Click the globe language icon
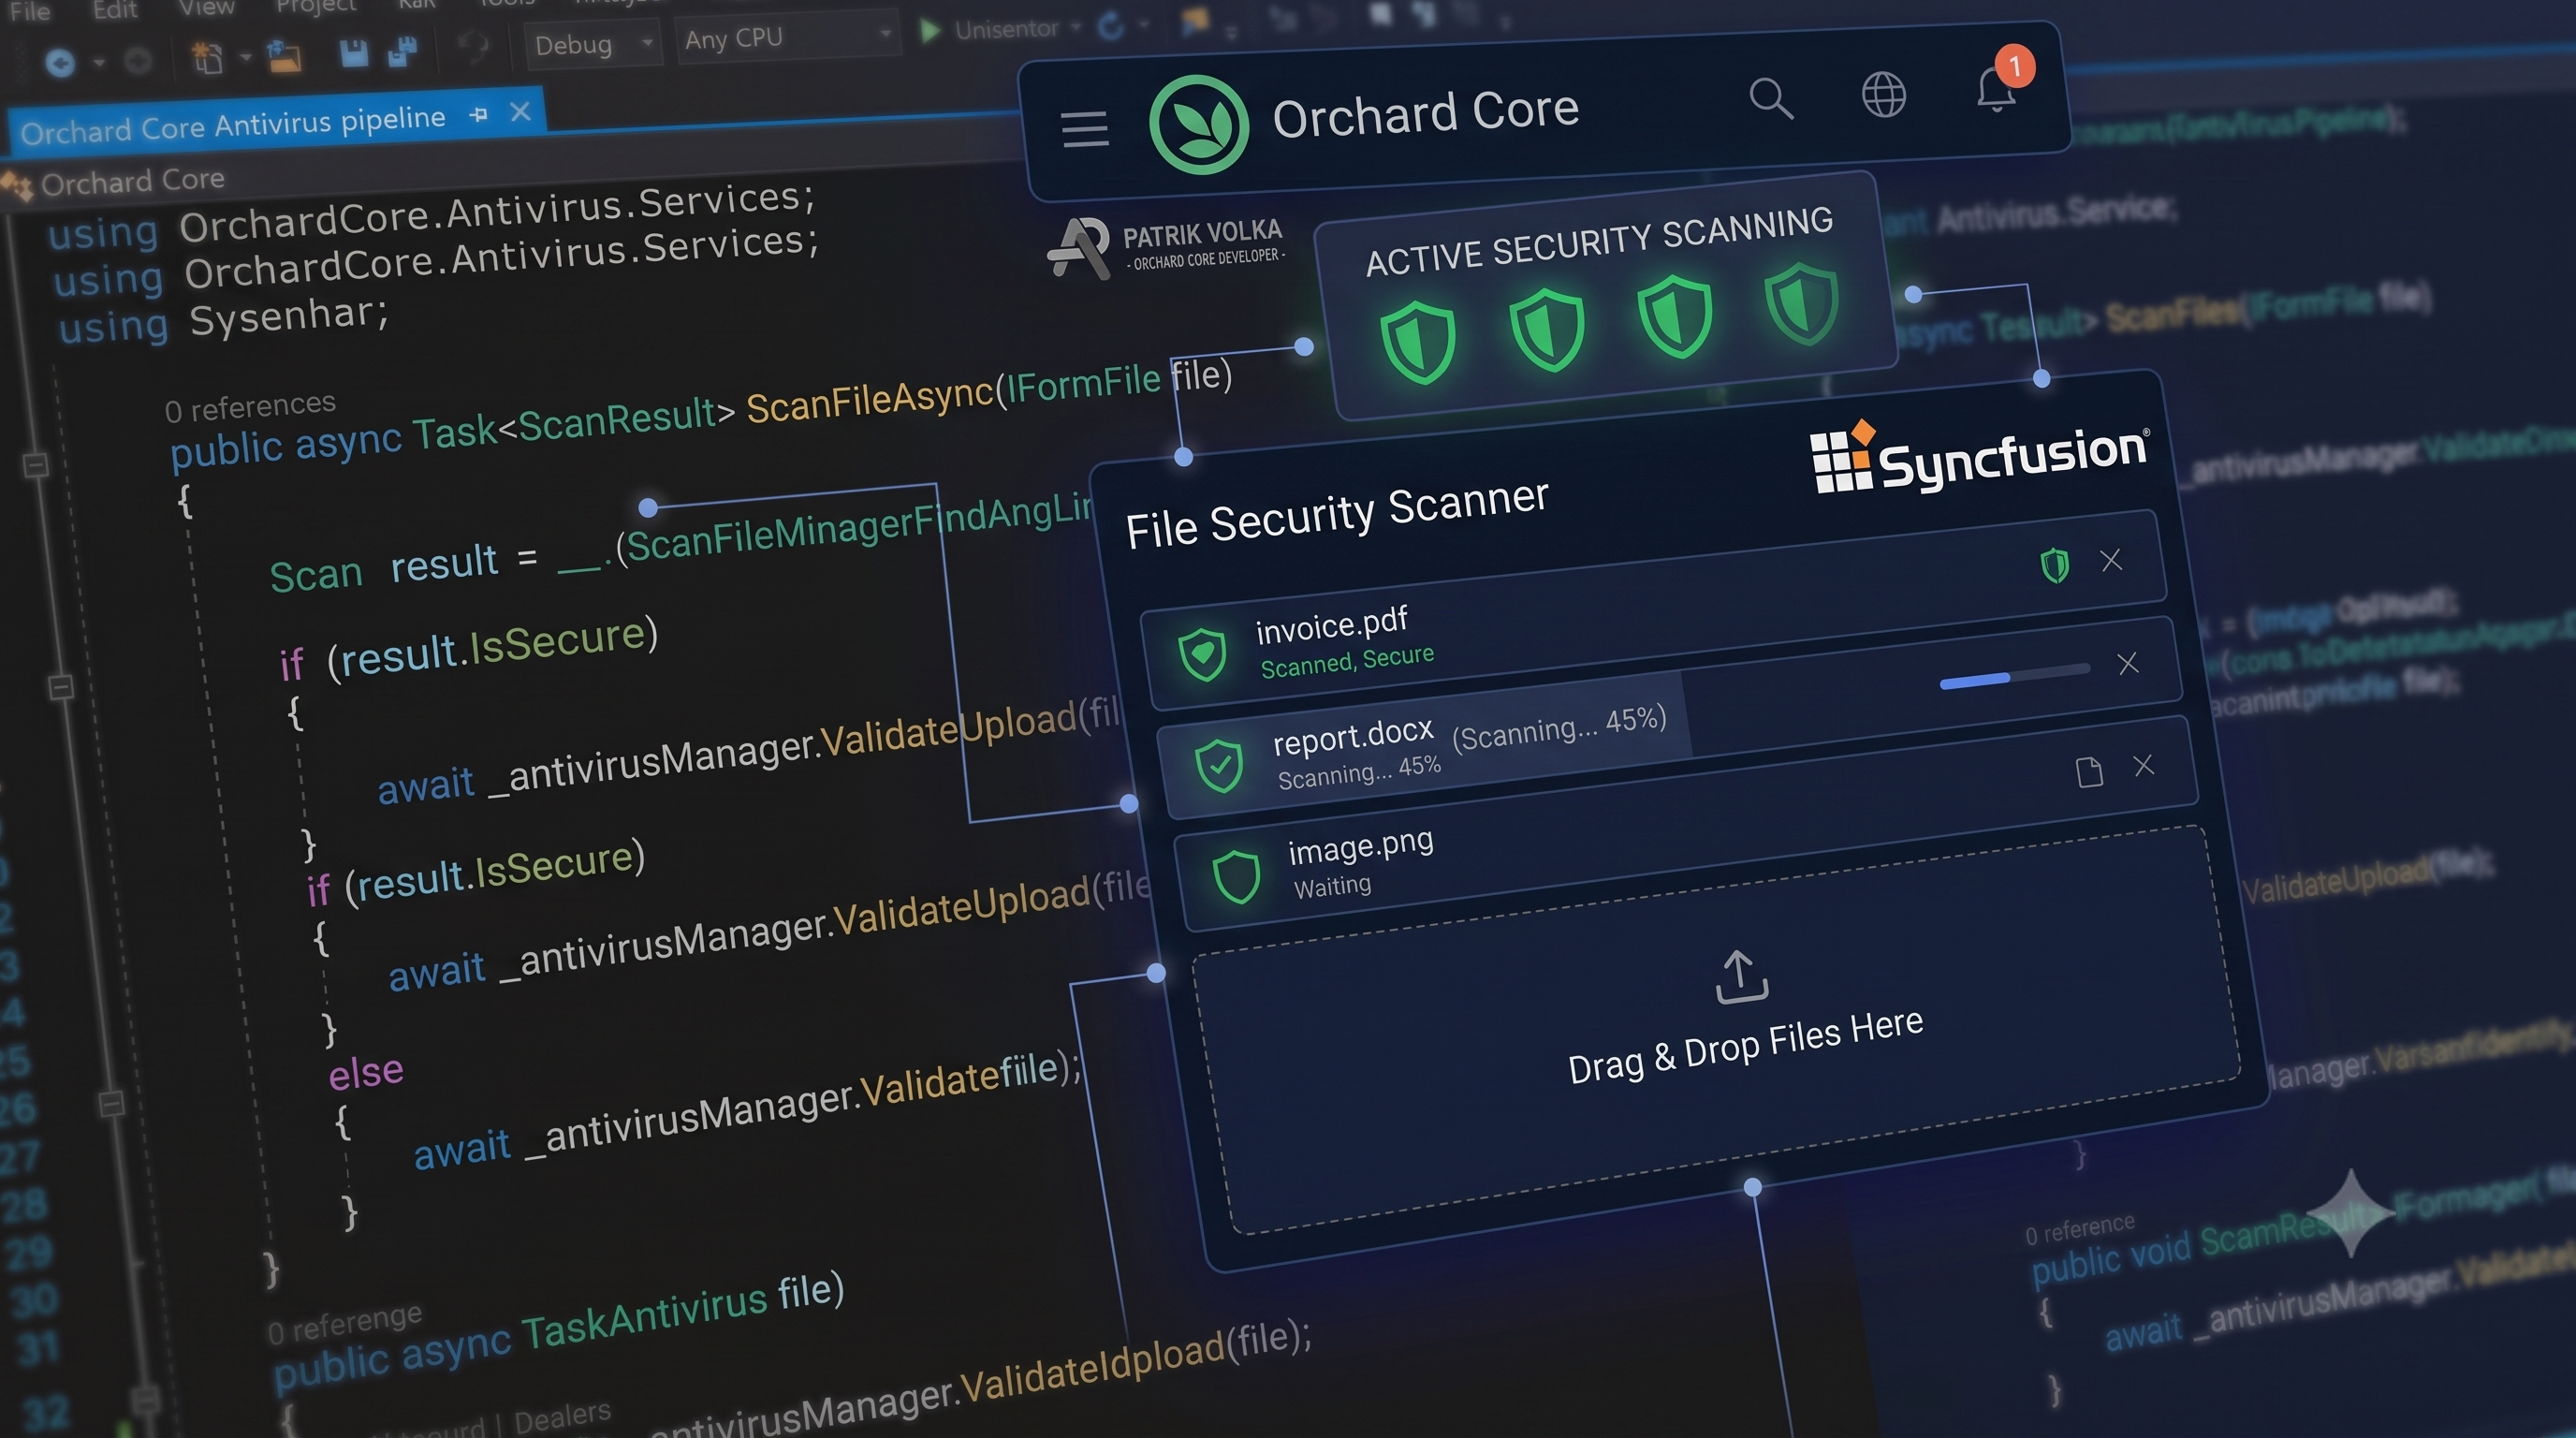The height and width of the screenshot is (1438, 2576). click(1884, 95)
